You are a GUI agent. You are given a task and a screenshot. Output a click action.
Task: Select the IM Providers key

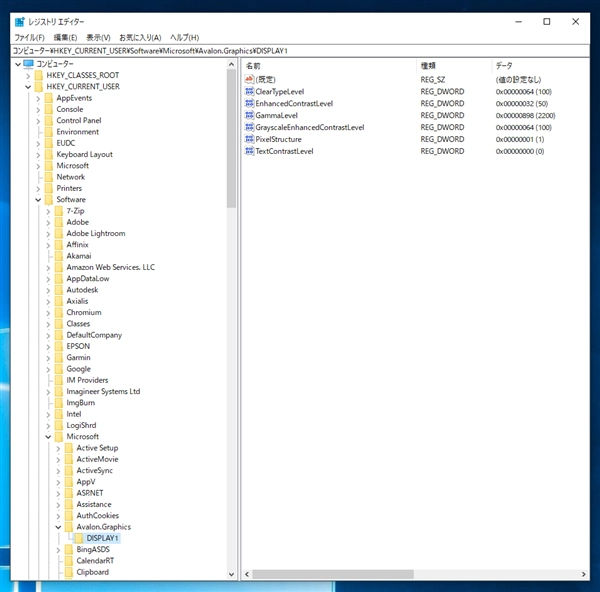(87, 380)
